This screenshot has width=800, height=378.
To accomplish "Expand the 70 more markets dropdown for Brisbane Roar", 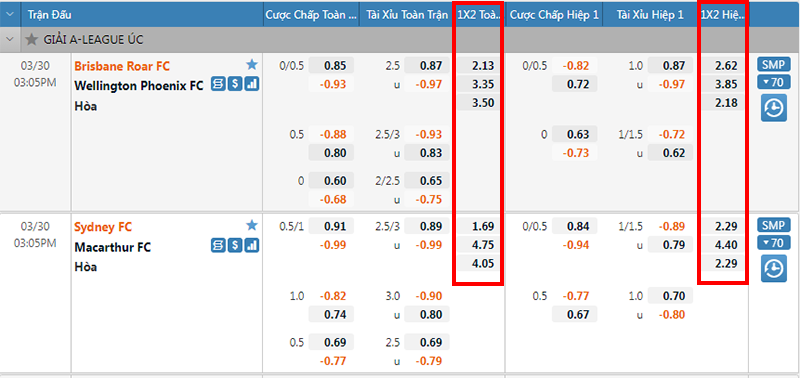I will (x=774, y=82).
